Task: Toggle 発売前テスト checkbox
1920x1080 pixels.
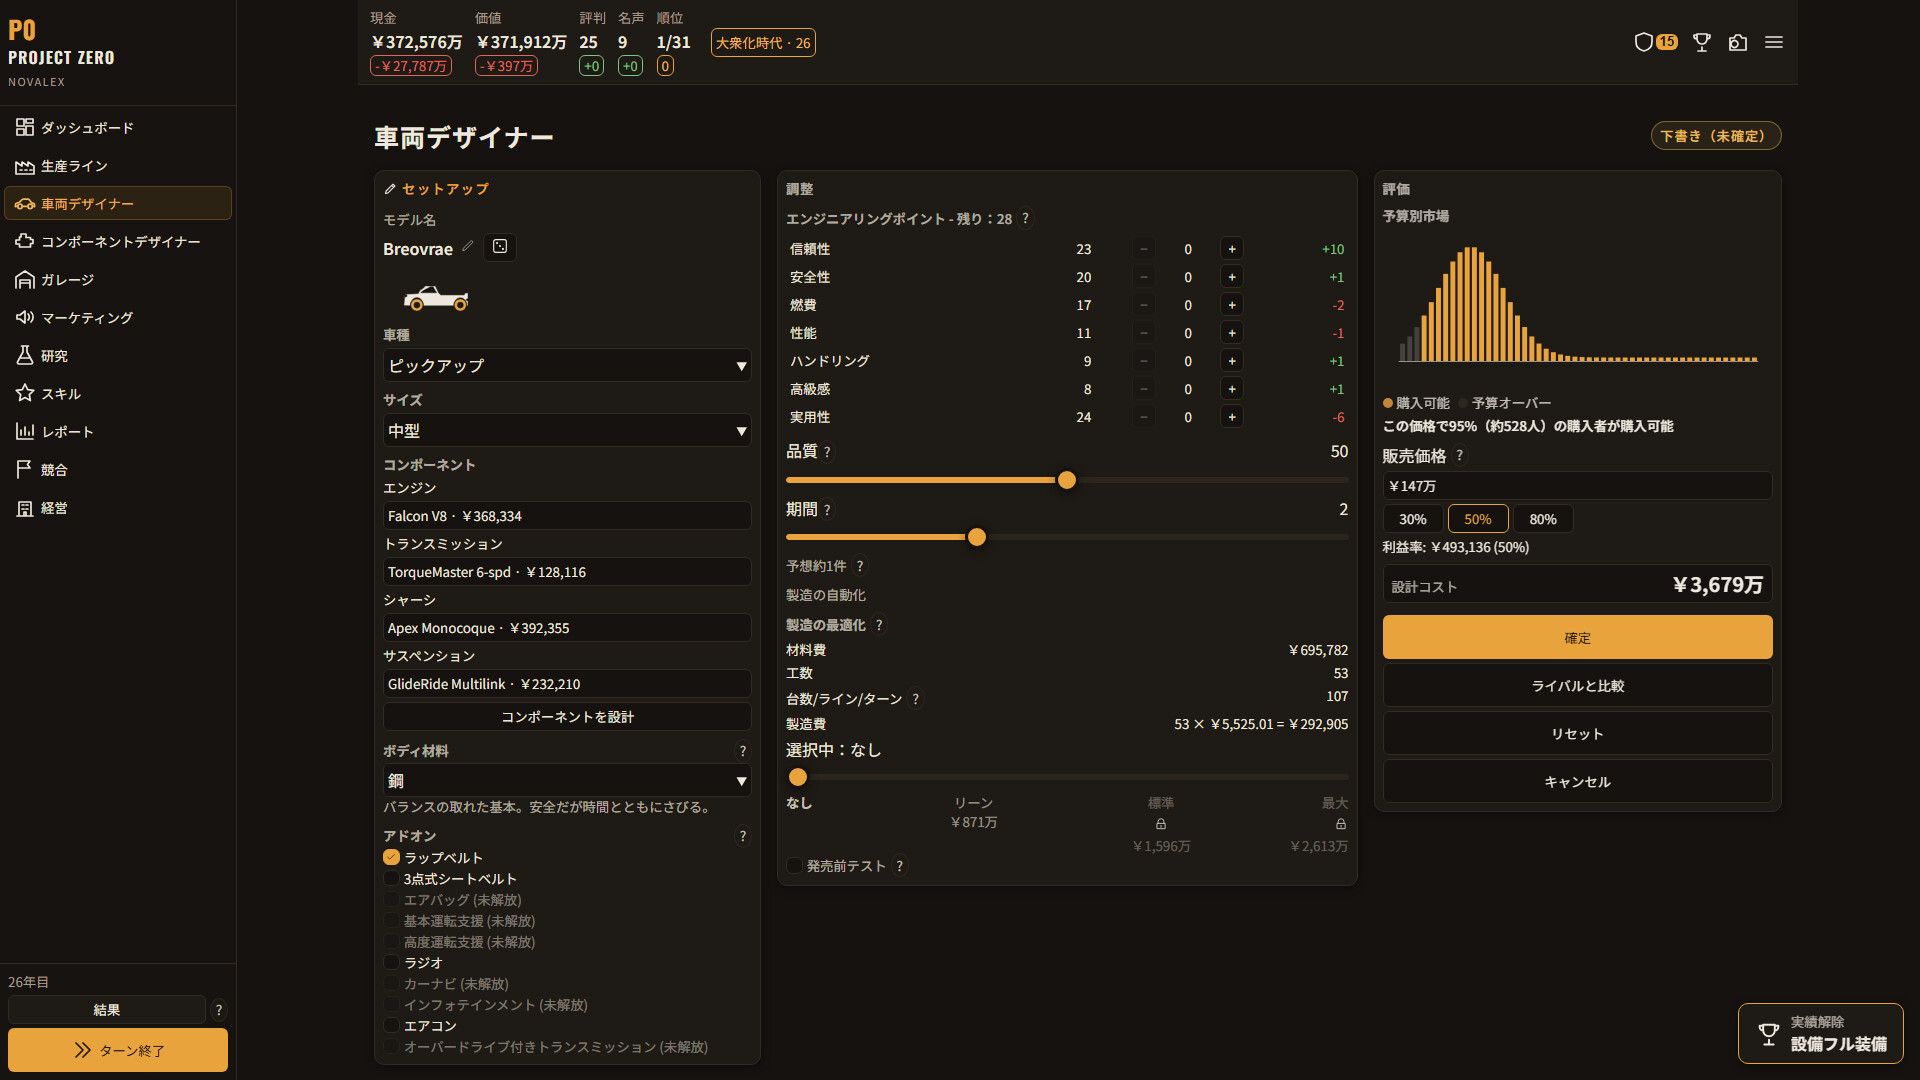Action: 794,866
